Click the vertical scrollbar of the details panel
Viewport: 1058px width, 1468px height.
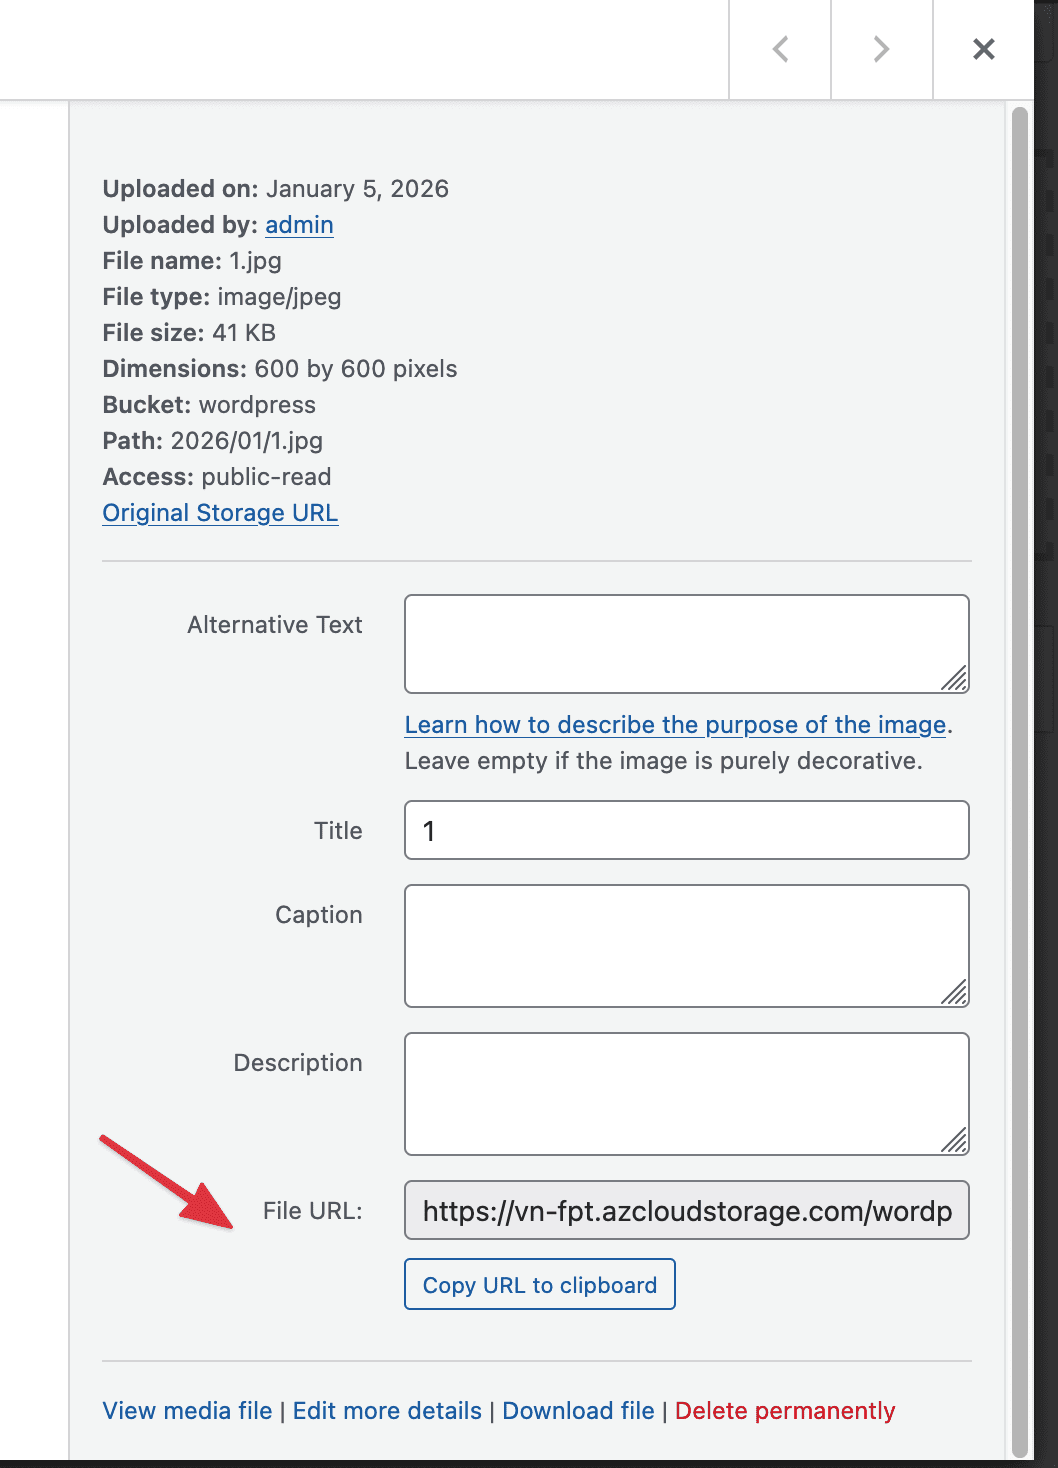[1020, 780]
